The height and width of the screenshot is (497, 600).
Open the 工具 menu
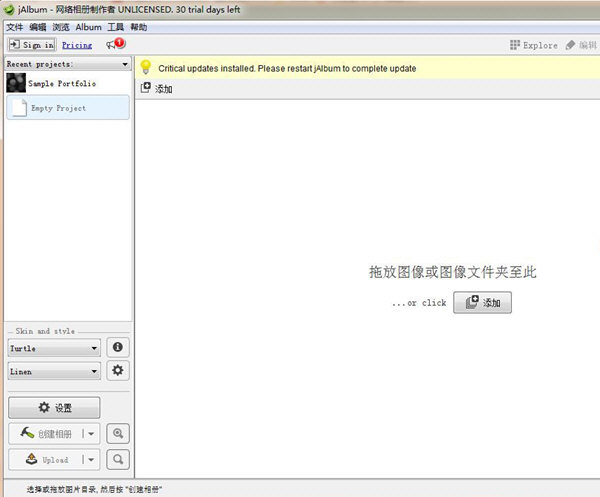116,27
